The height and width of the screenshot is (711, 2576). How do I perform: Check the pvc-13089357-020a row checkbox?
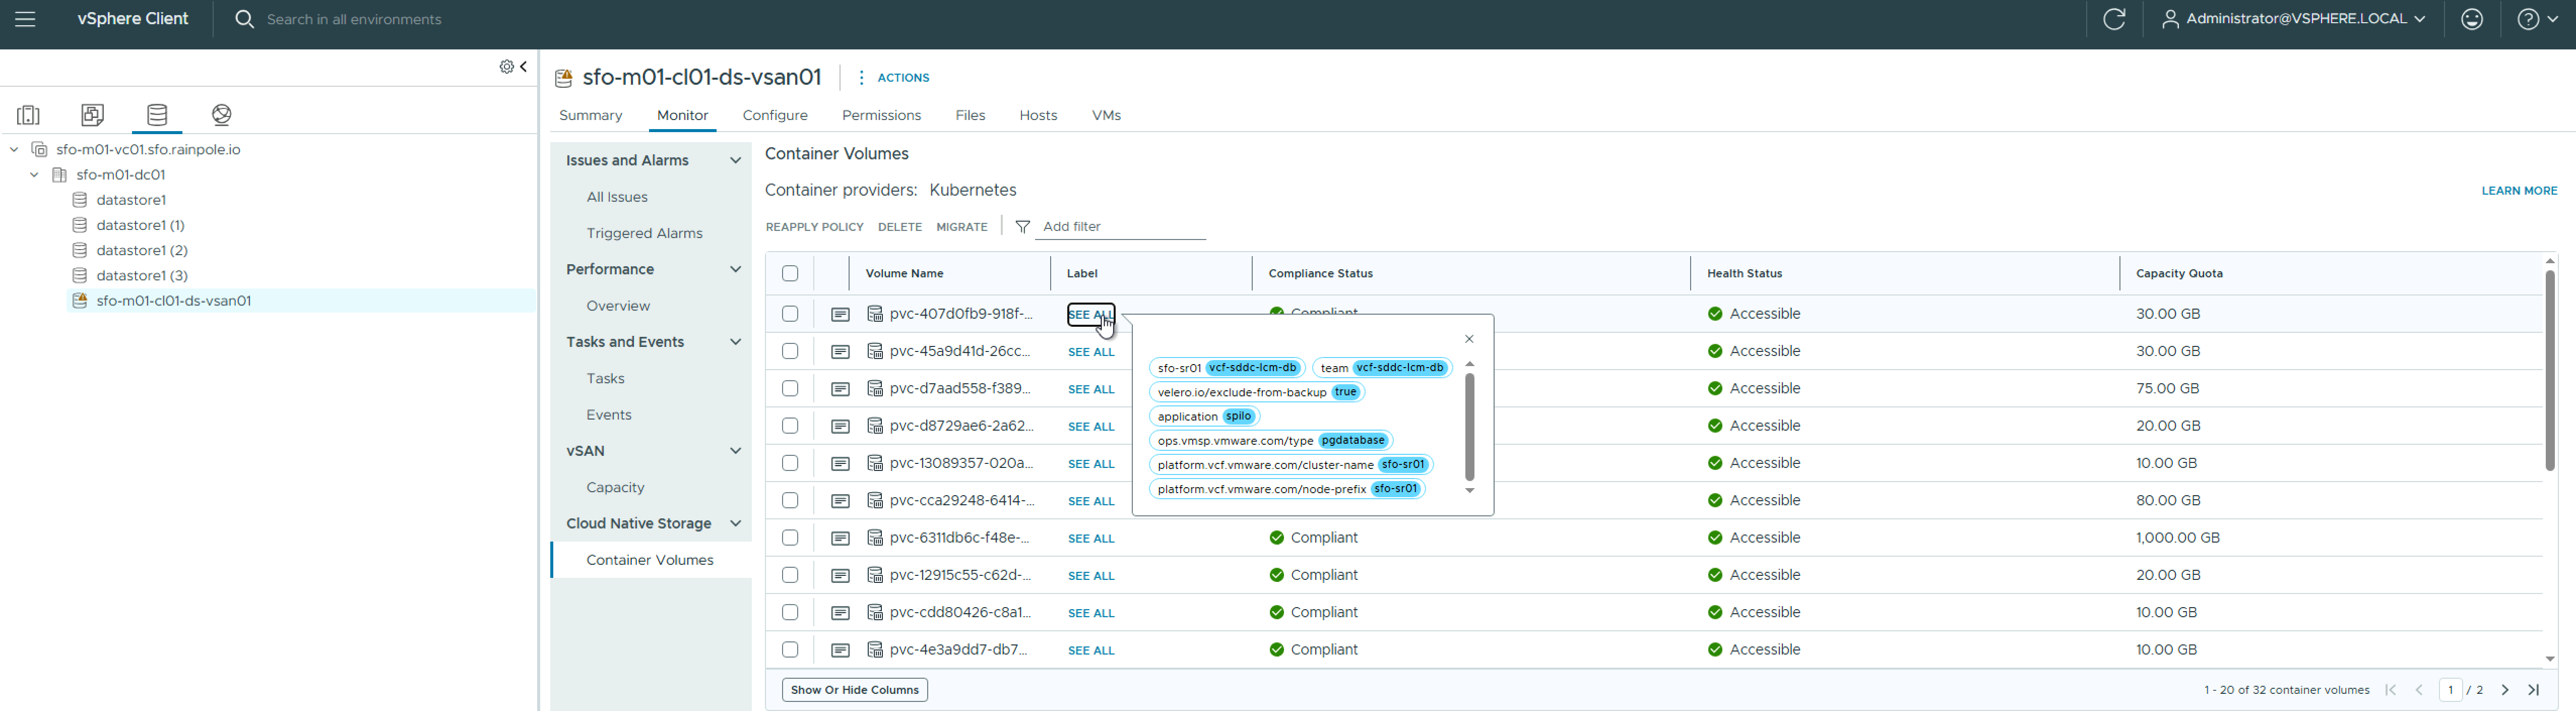[x=790, y=463]
